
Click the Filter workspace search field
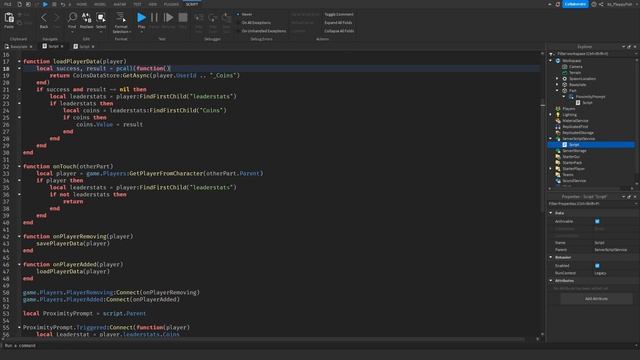click(x=592, y=53)
